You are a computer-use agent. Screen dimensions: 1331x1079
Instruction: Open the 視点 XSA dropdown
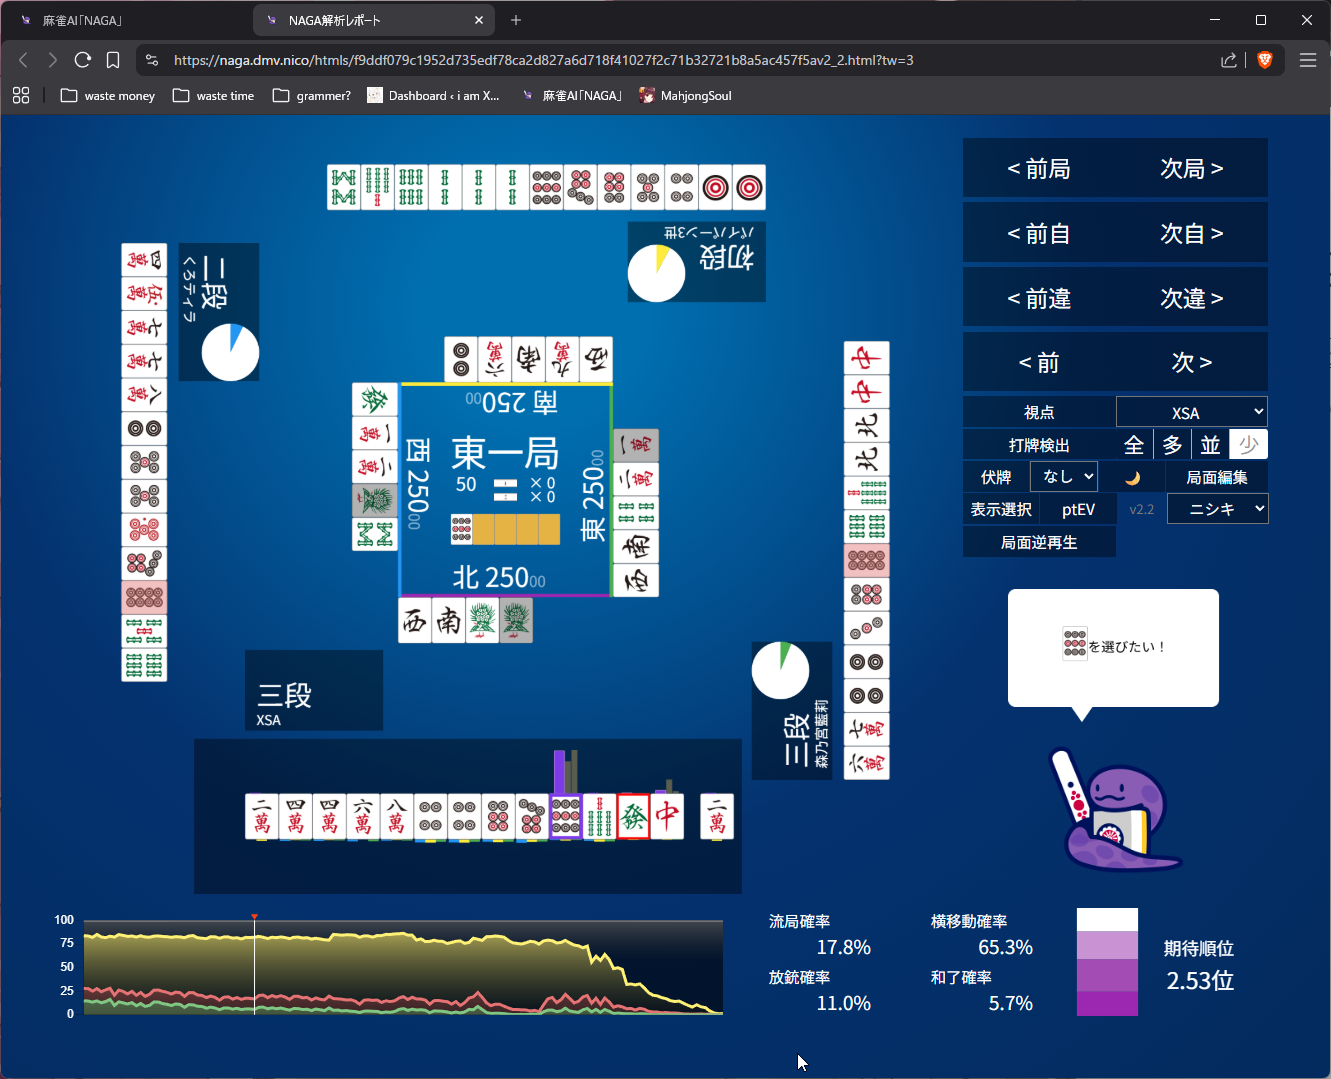1191,412
